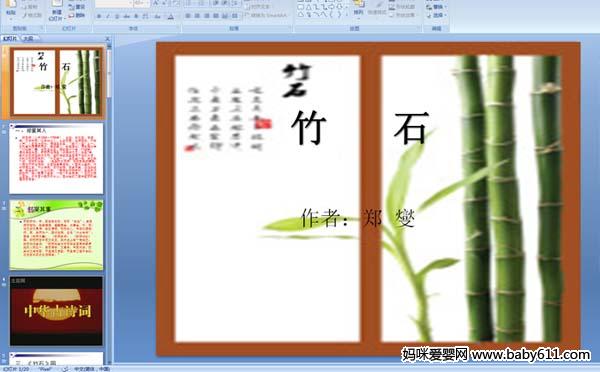This screenshot has width=600, height=372.
Task: Switch to the Slides tab in the left pane
Action: pos(10,38)
